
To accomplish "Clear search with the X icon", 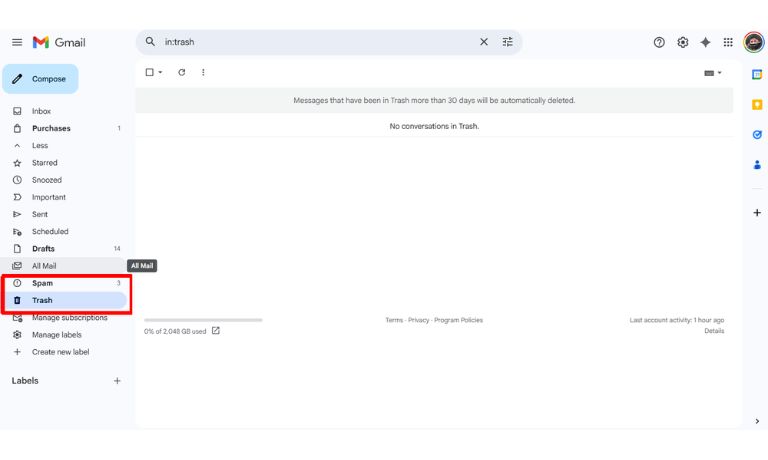I will pos(484,42).
